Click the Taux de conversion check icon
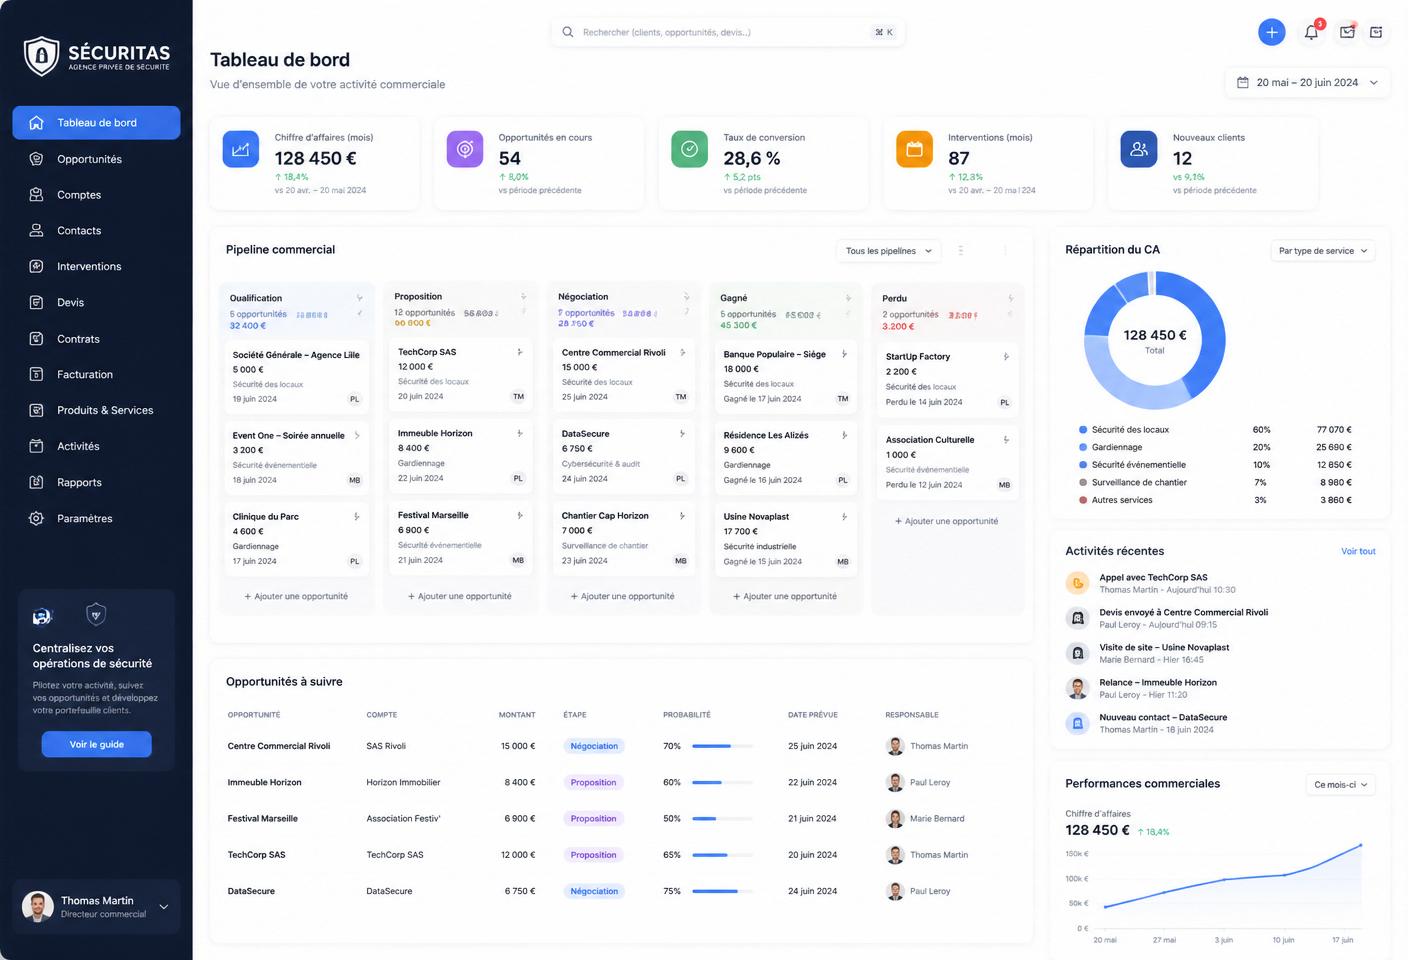Viewport: 1408px width, 960px height. click(689, 149)
